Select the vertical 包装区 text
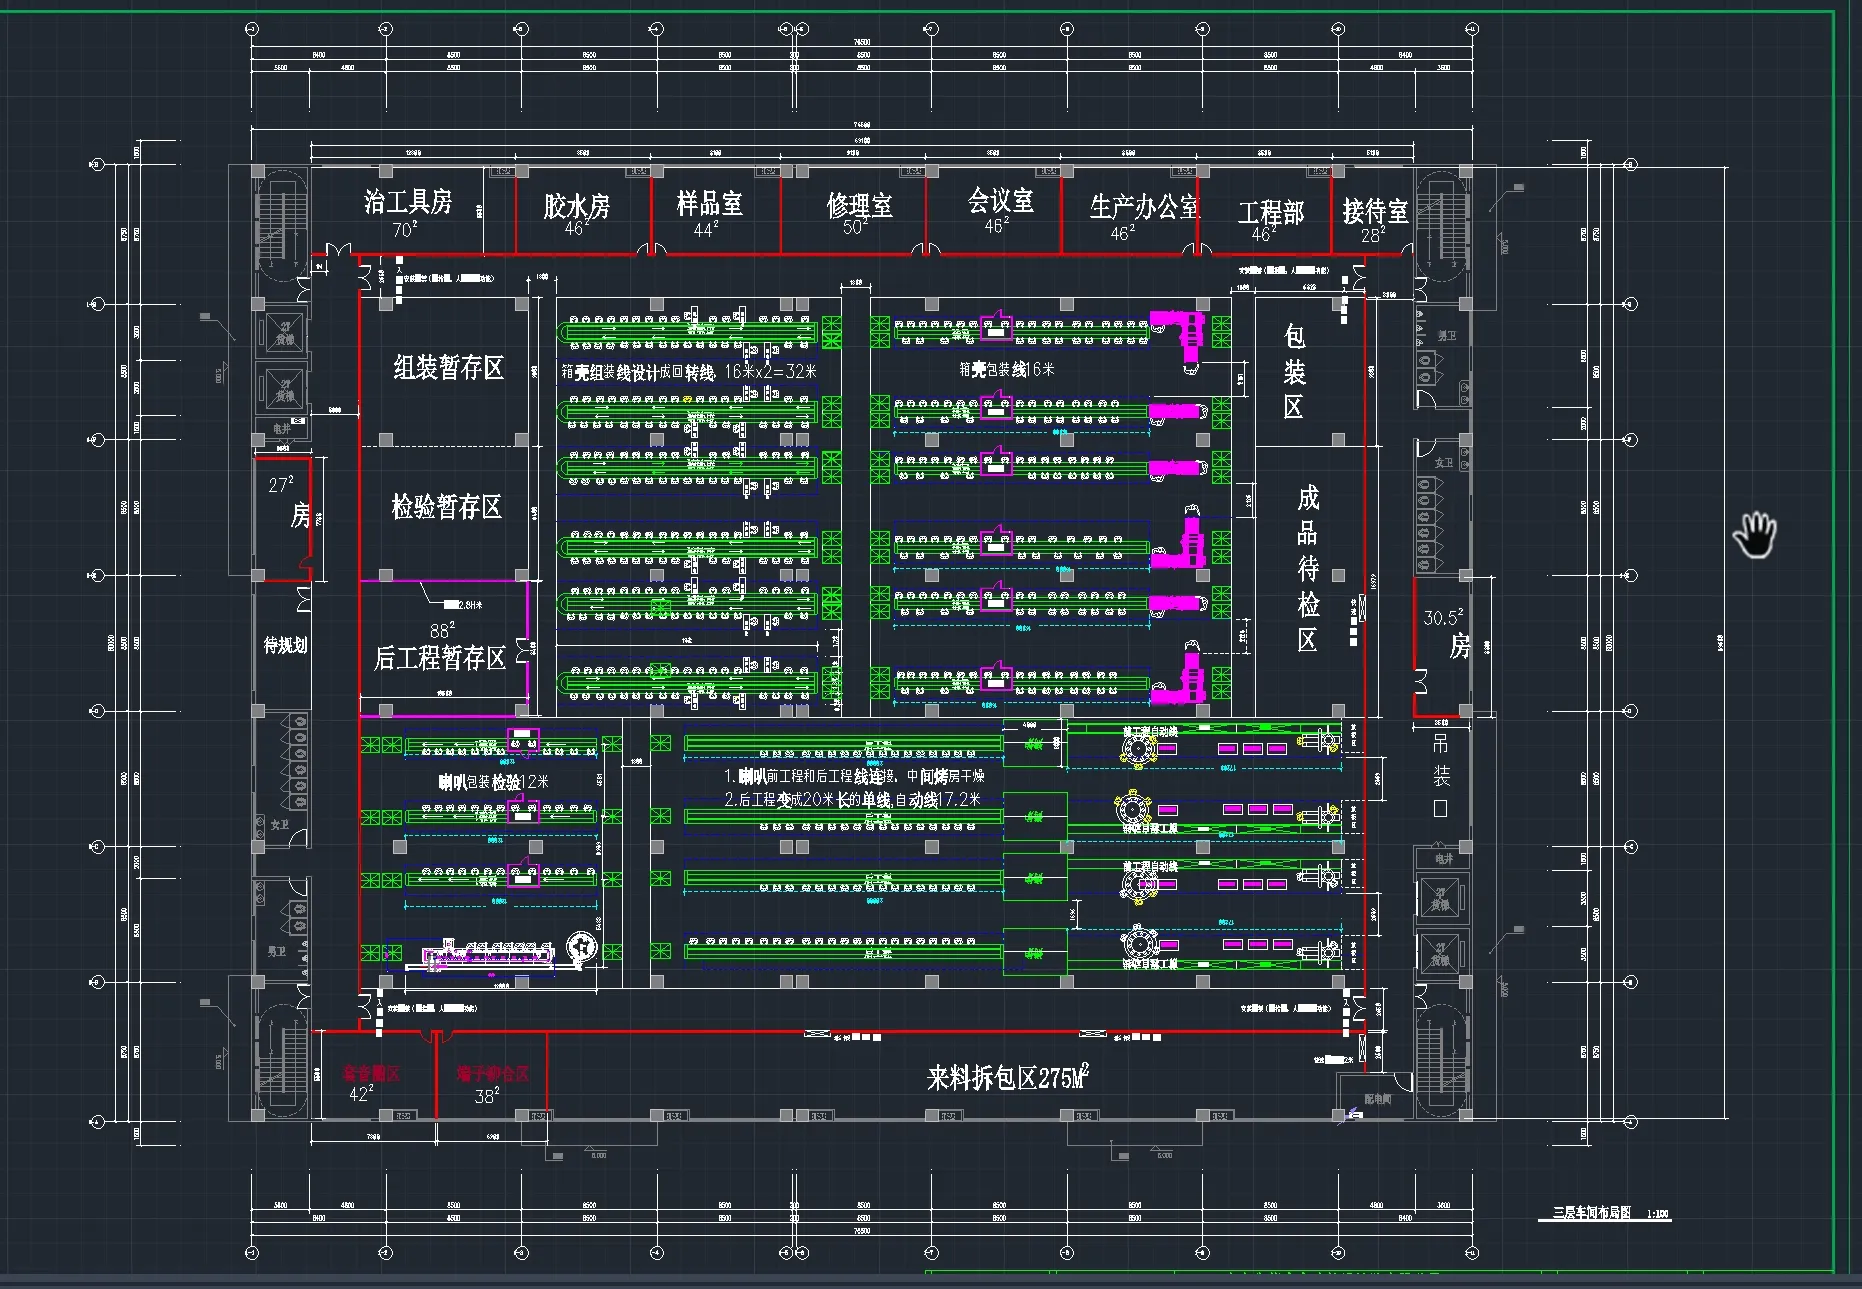 click(x=1294, y=372)
